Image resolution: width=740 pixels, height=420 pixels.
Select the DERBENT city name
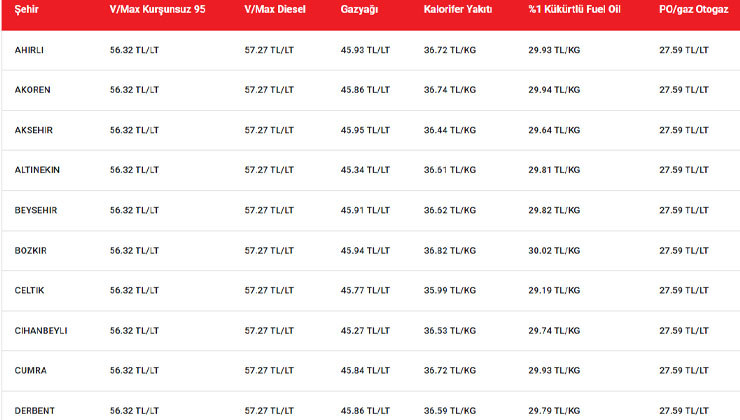[x=34, y=410]
